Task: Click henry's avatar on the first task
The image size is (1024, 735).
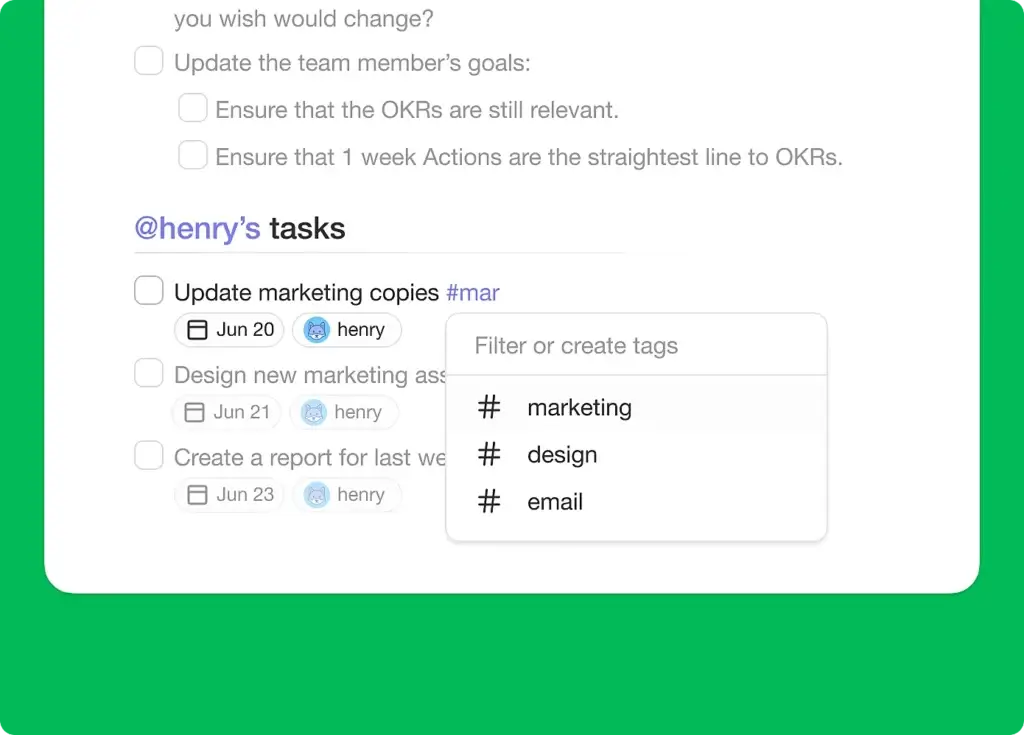Action: click(x=315, y=329)
